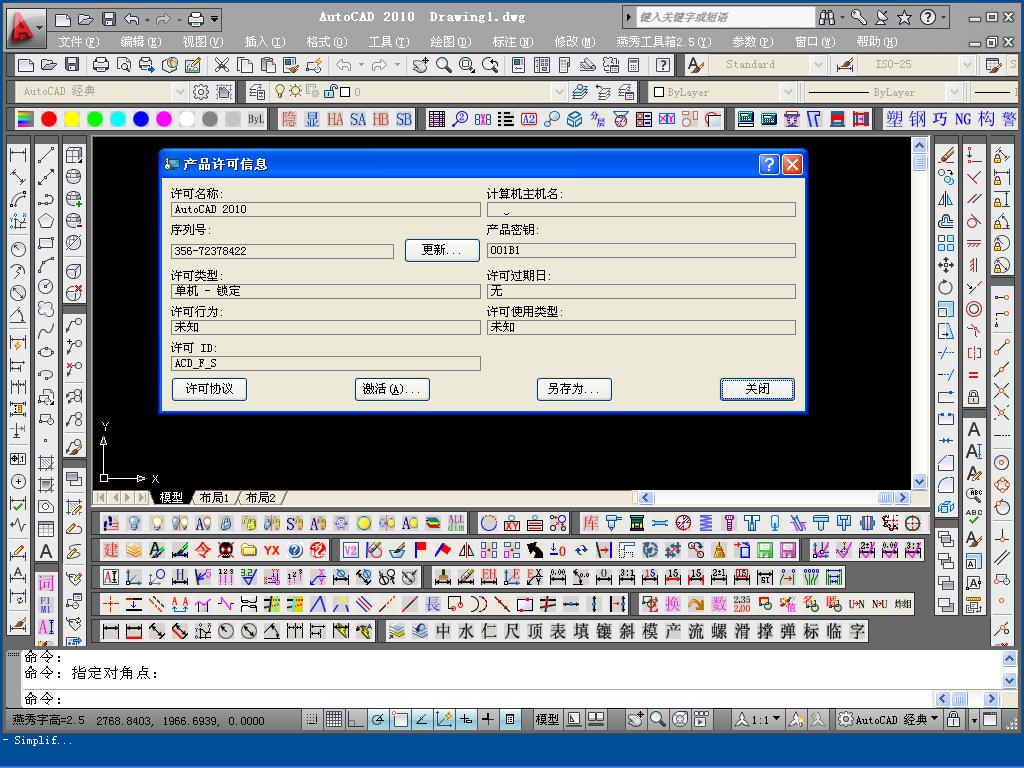Click the 关闭 button in license dialog
Image resolution: width=1024 pixels, height=768 pixels.
tap(758, 389)
